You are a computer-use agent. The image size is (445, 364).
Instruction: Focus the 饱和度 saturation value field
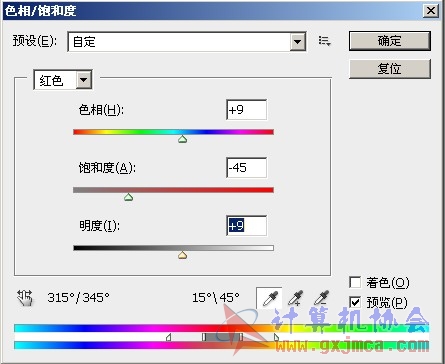point(246,168)
